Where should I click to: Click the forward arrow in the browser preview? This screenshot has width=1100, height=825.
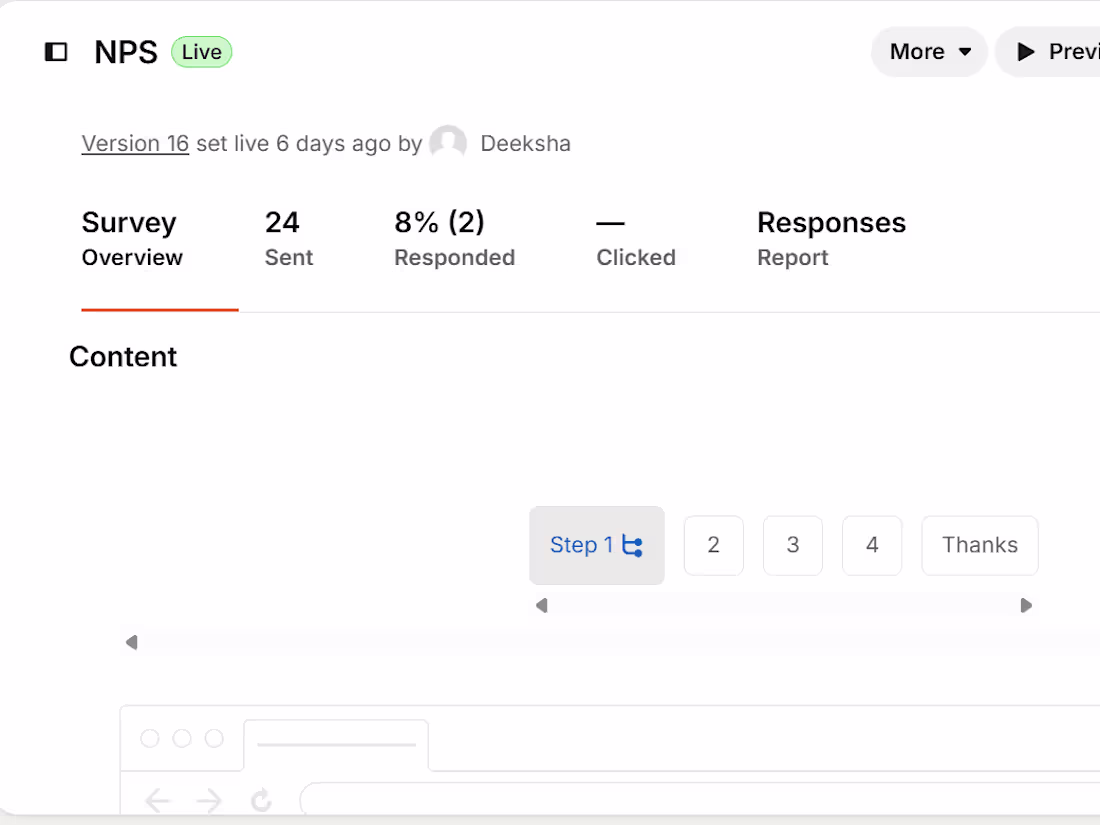tap(209, 800)
